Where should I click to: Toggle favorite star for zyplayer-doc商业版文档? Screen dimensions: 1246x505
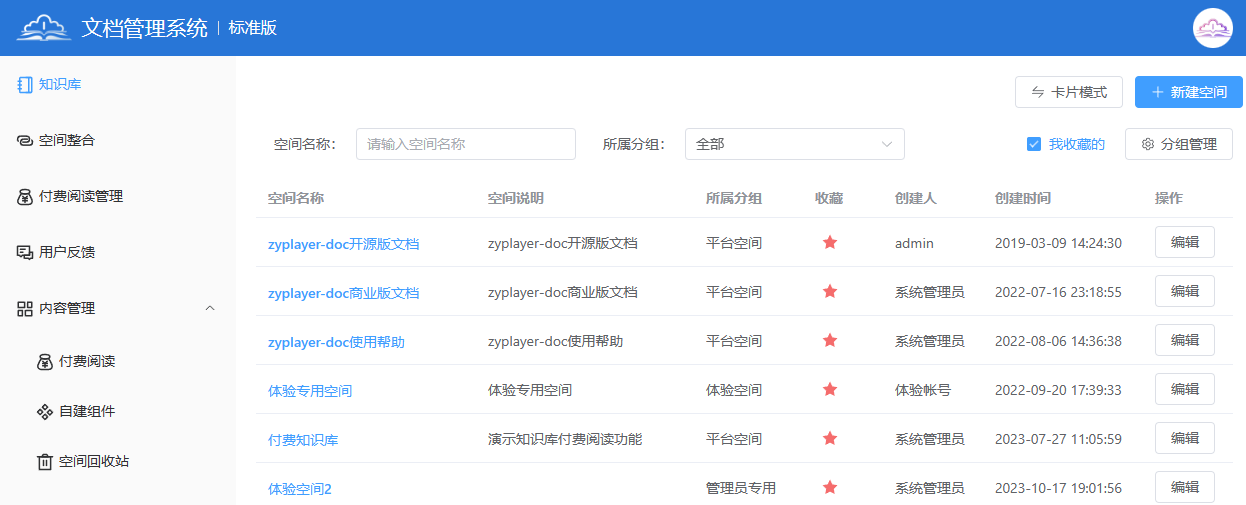click(x=829, y=291)
